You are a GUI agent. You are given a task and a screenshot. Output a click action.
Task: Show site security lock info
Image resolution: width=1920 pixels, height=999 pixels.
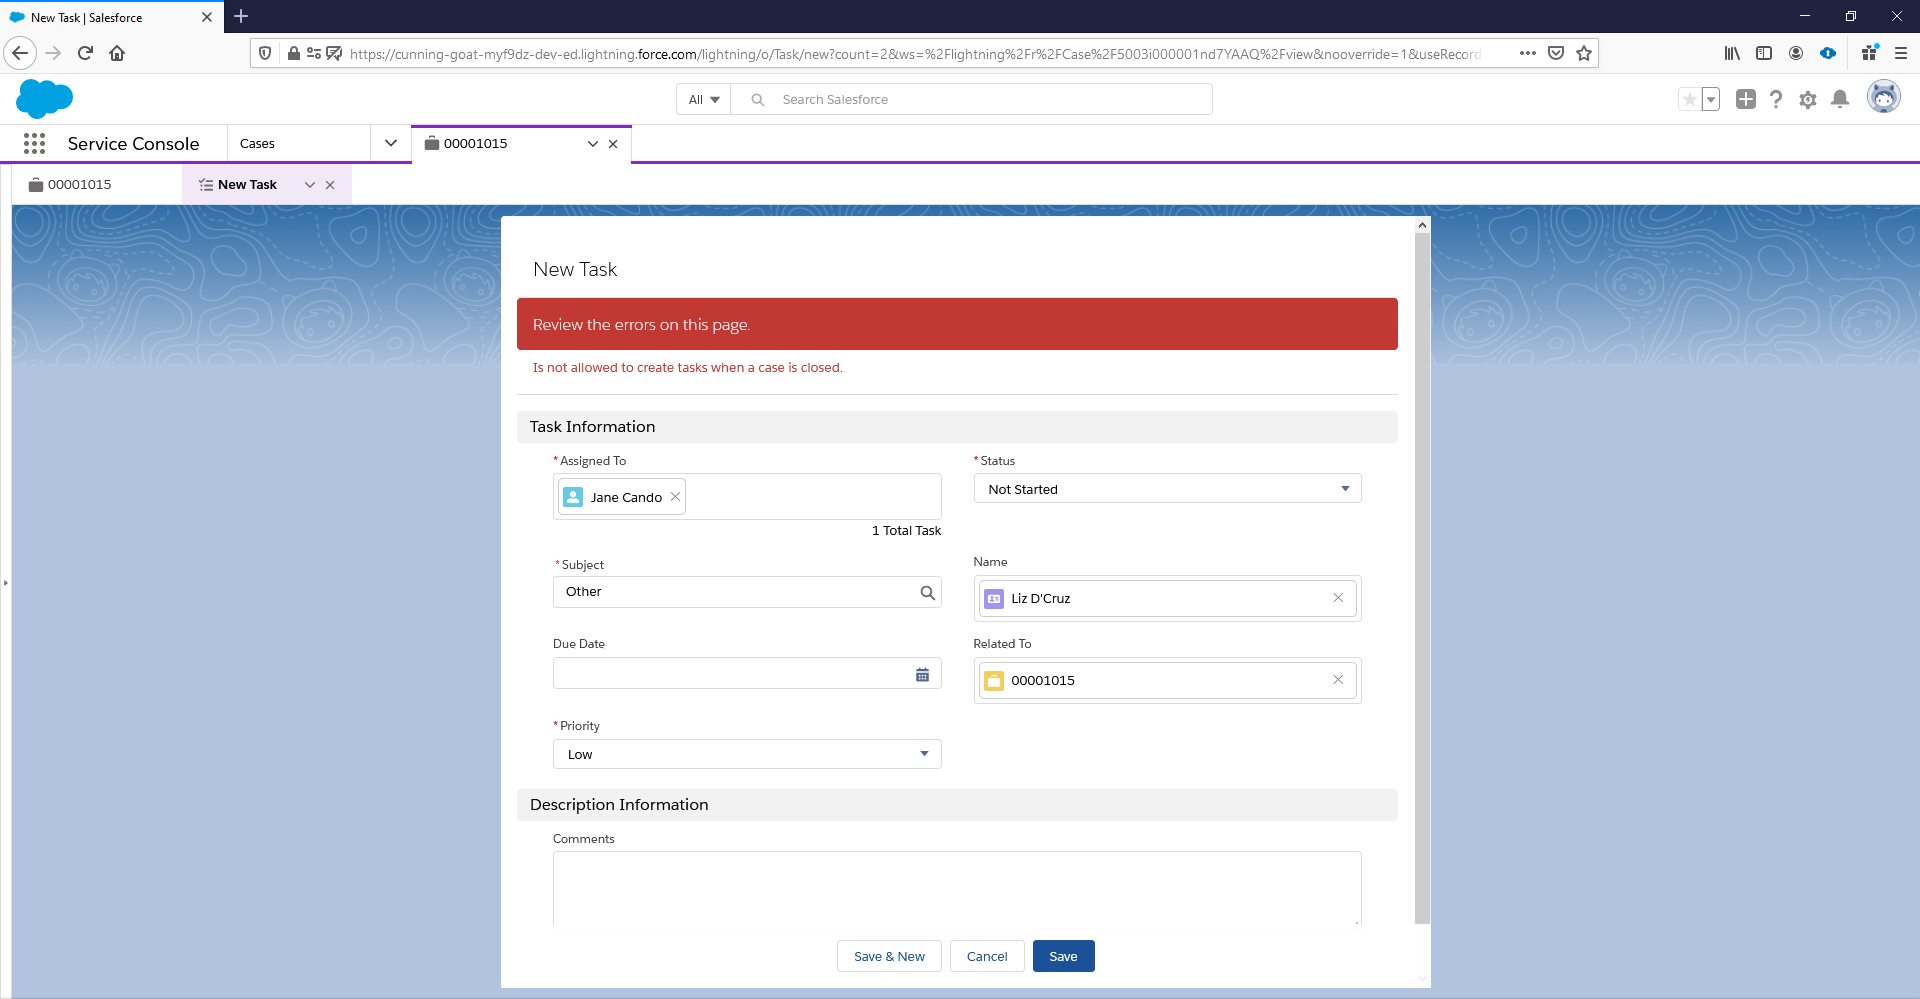pyautogui.click(x=293, y=53)
